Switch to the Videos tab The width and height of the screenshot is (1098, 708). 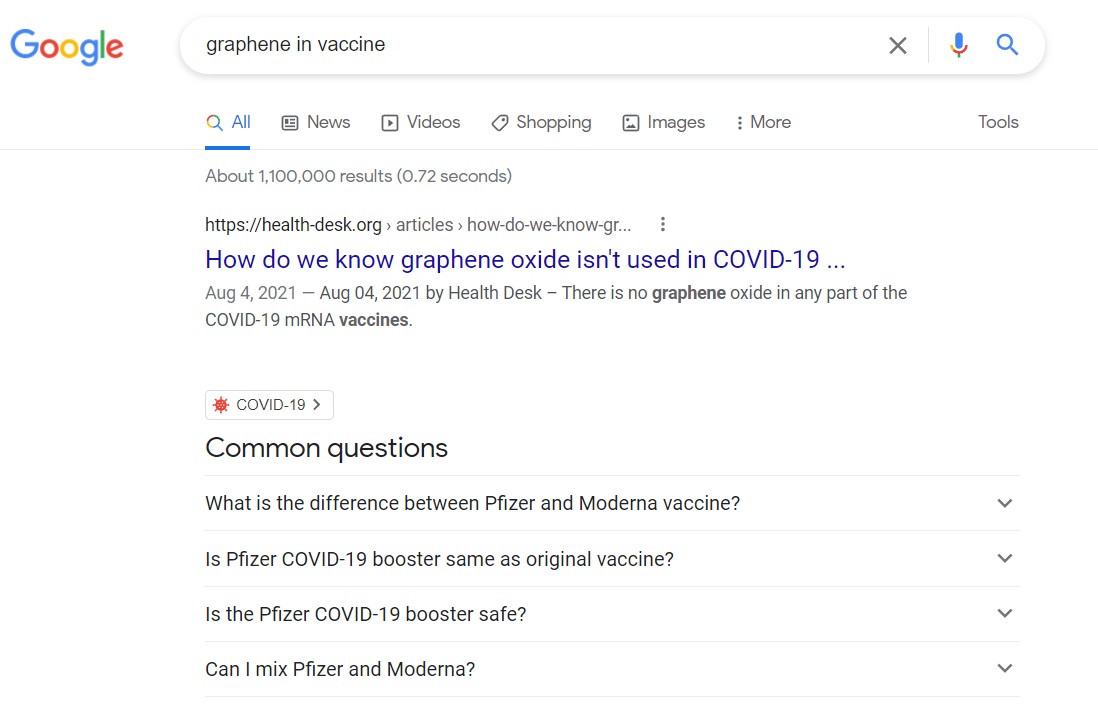421,123
